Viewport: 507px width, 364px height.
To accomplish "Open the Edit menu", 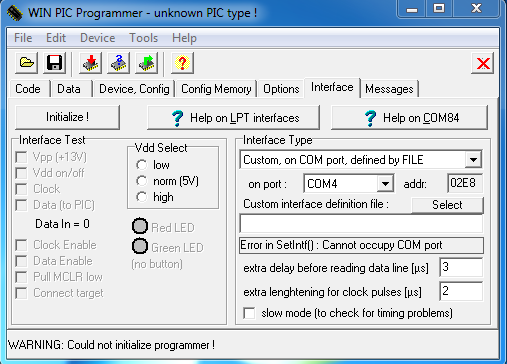I will point(56,38).
